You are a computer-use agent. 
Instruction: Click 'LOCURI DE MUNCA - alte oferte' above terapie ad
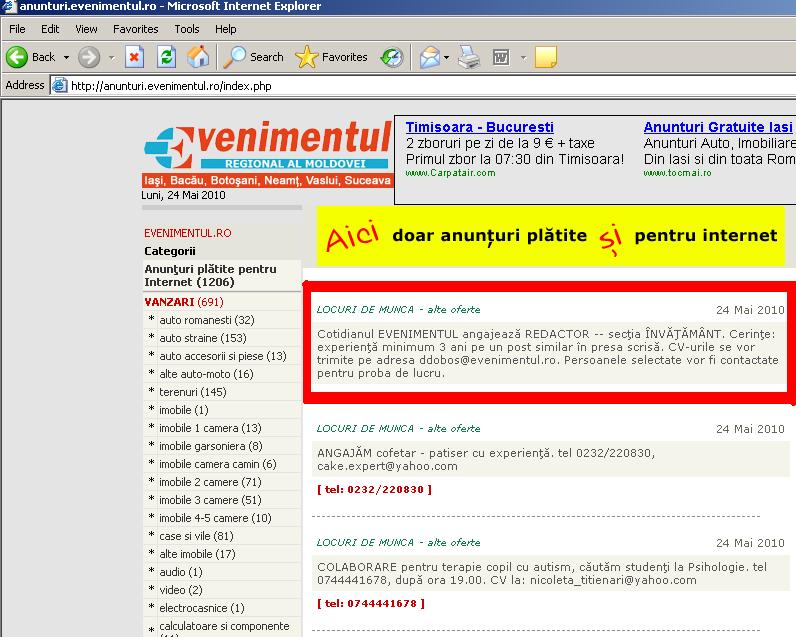click(x=399, y=543)
